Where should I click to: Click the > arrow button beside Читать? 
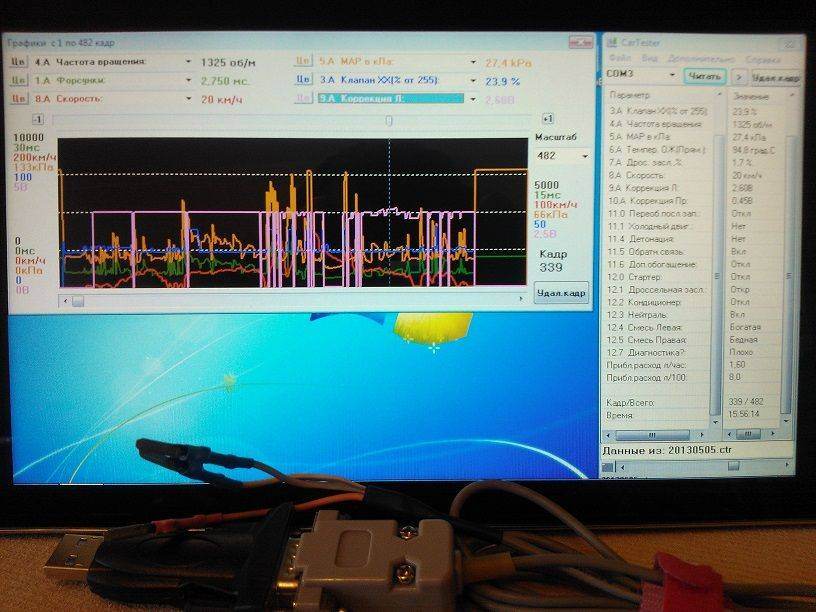coord(738,76)
